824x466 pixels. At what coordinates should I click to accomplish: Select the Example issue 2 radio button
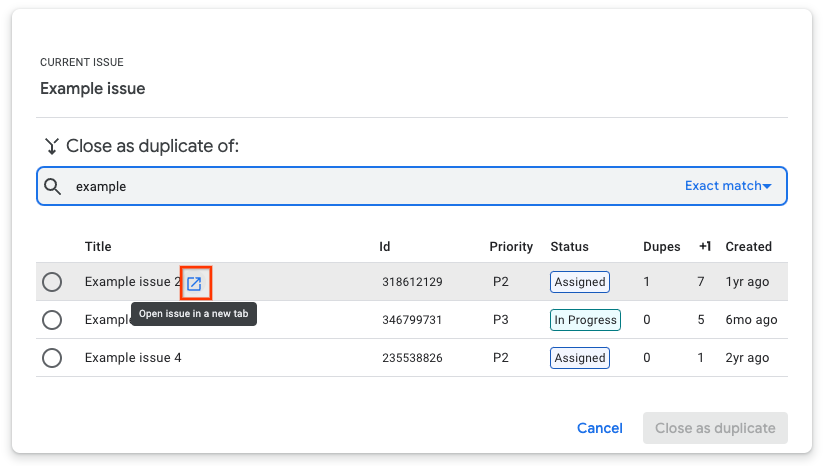click(52, 282)
